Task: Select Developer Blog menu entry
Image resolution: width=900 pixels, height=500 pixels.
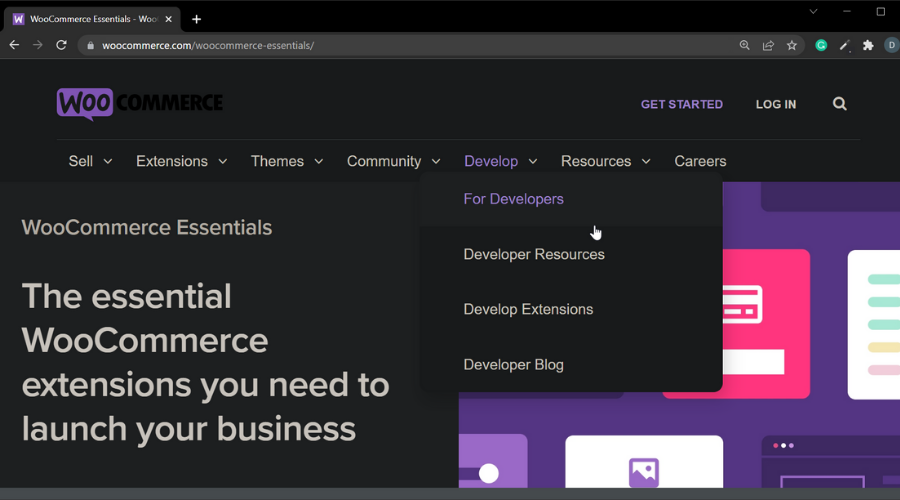Action: click(514, 365)
